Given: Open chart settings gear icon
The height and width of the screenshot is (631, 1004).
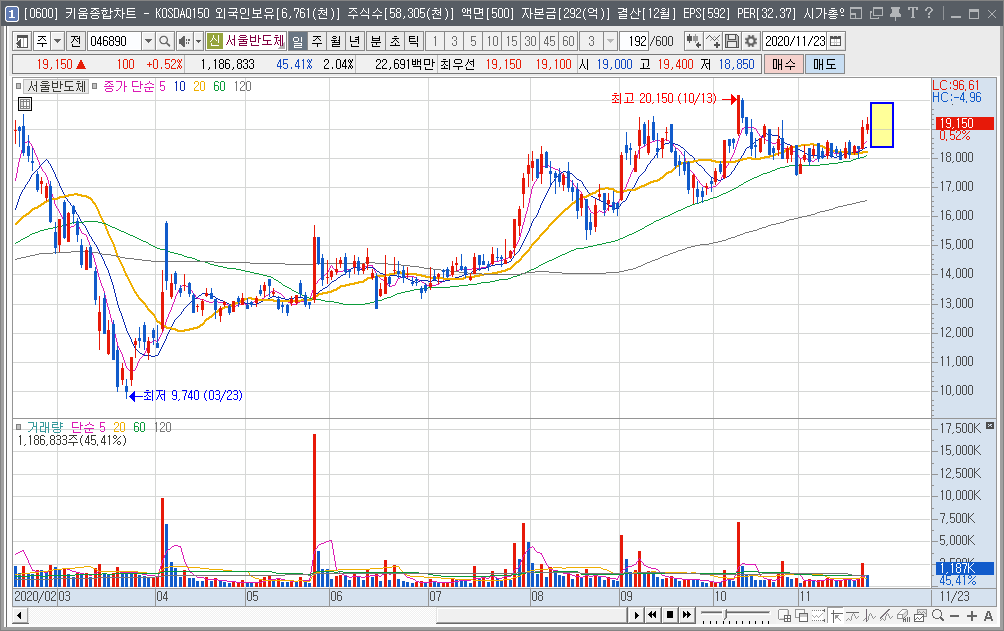Looking at the screenshot, I should pyautogui.click(x=750, y=42).
